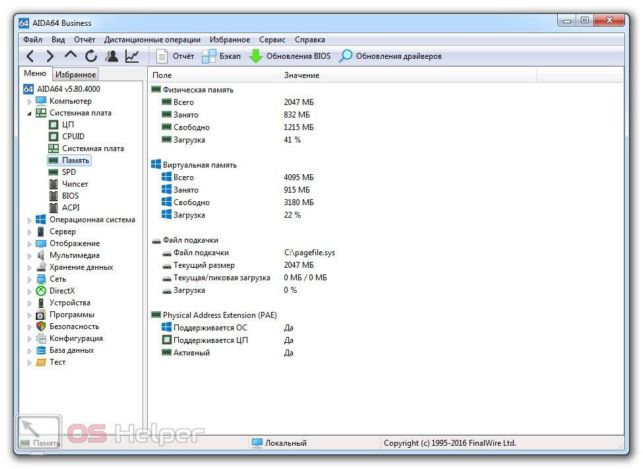Select the C:\pagefile.sys value

[x=309, y=253]
